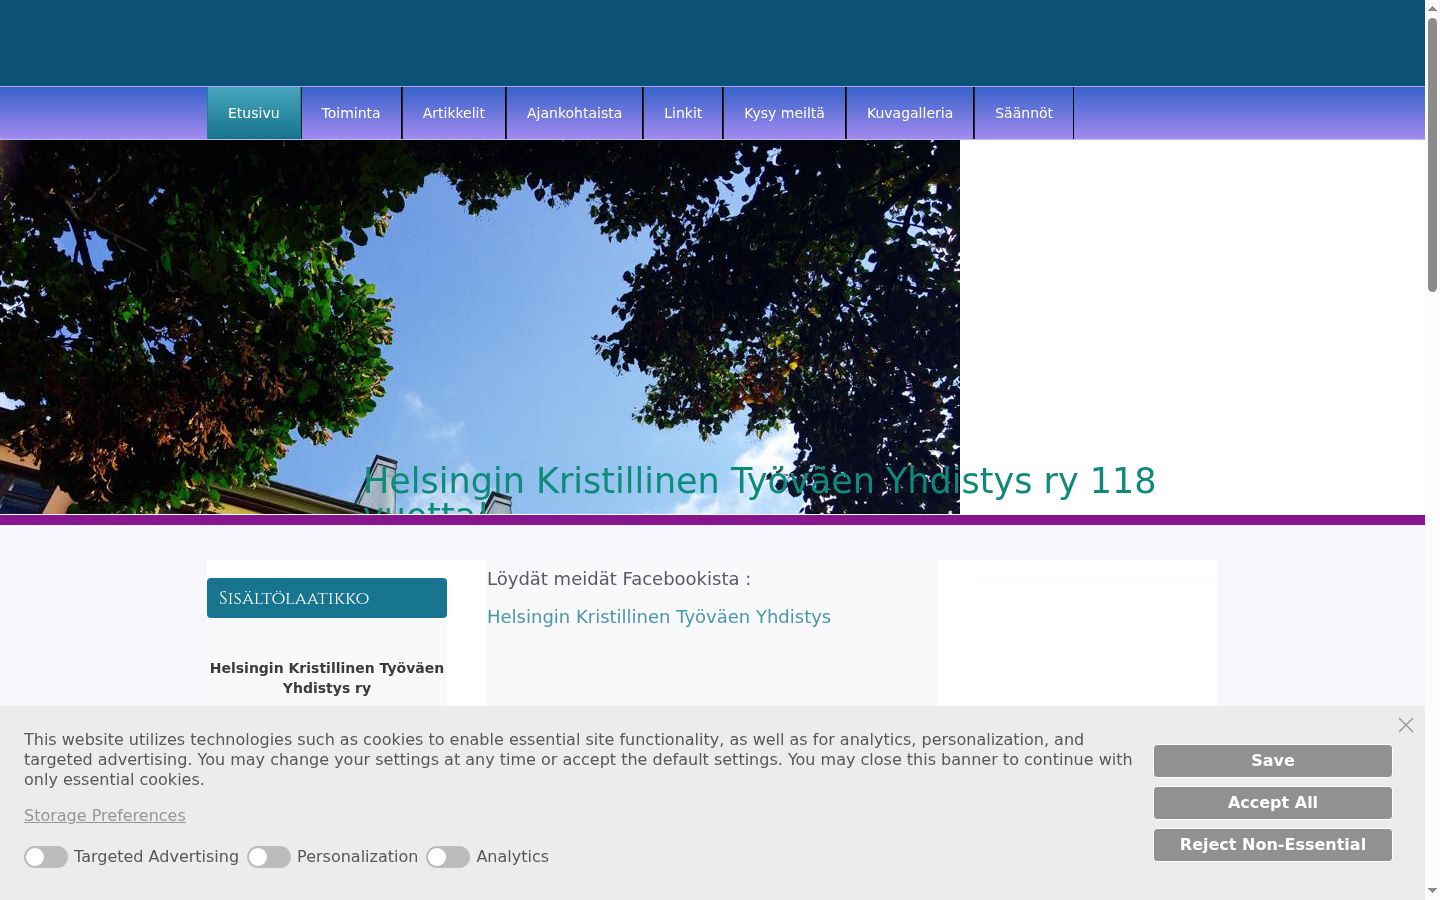The width and height of the screenshot is (1440, 900).
Task: Click the bold sidebar text "Helsingin Kristillinen Työväen Yhdistys ry"
Action: pyautogui.click(x=327, y=678)
